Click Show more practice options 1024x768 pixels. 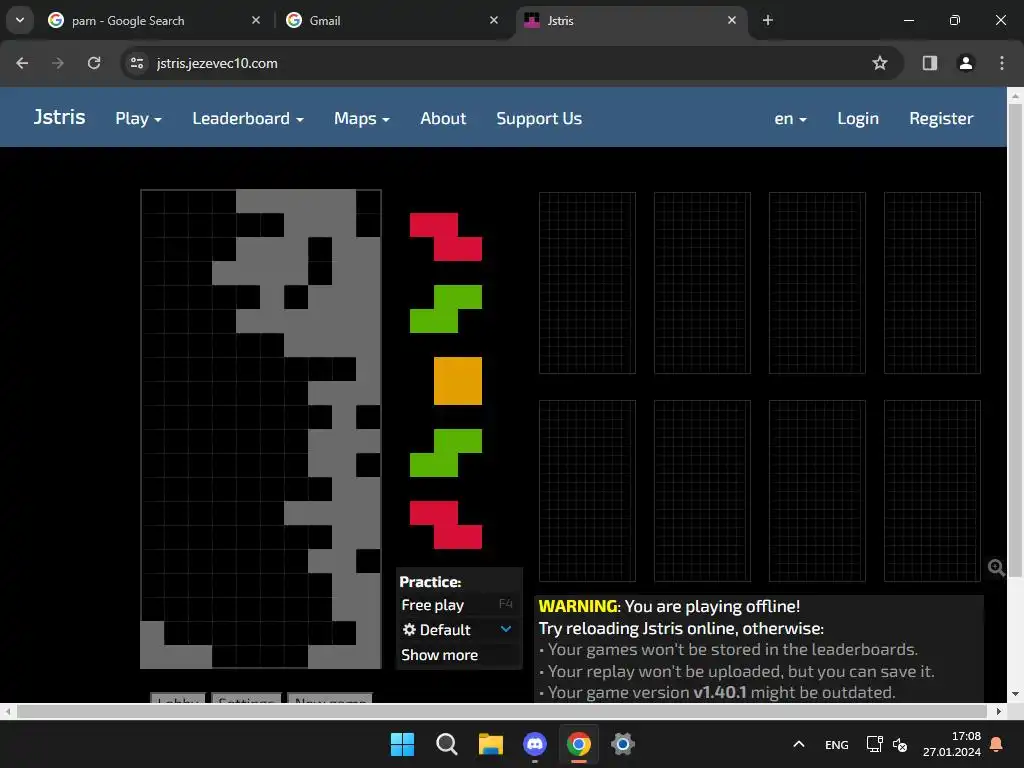pyautogui.click(x=440, y=655)
